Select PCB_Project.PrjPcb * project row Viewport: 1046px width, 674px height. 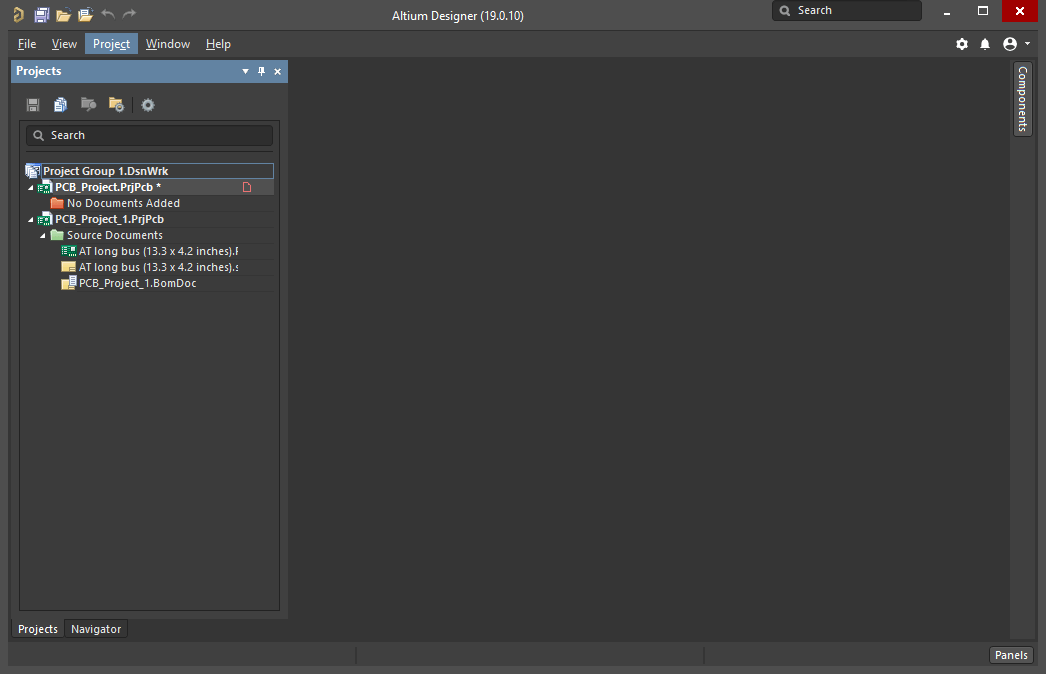(149, 188)
